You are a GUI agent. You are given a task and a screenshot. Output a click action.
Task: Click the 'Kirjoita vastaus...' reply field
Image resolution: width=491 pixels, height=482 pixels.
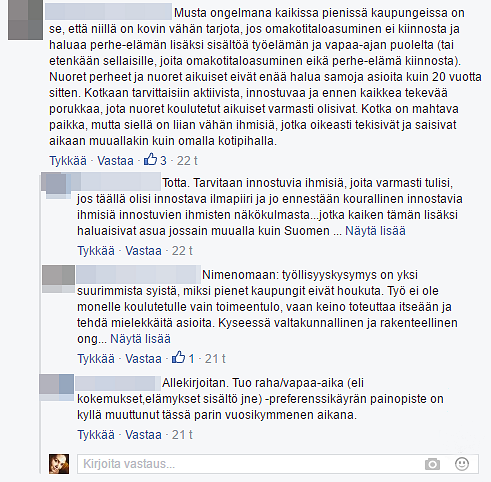(x=278, y=464)
